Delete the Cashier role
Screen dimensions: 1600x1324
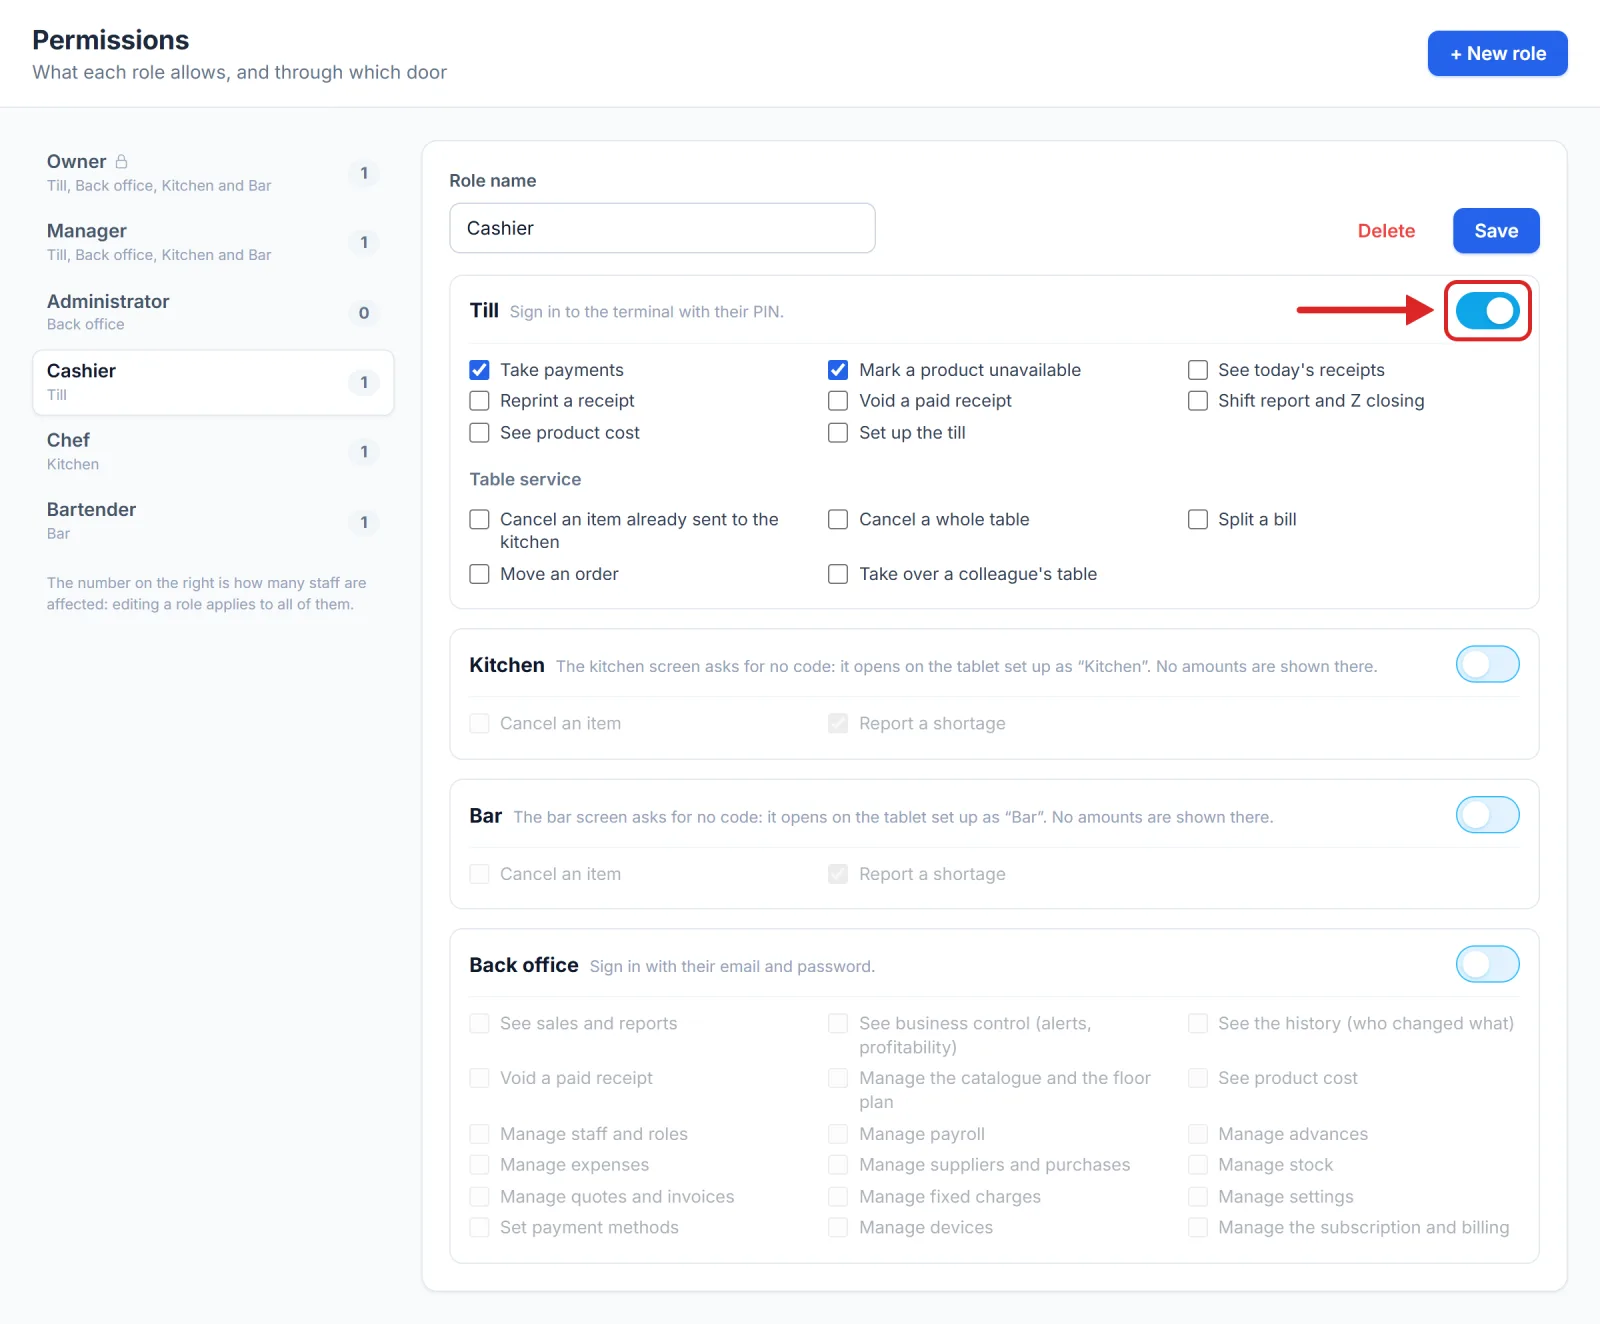click(1386, 231)
